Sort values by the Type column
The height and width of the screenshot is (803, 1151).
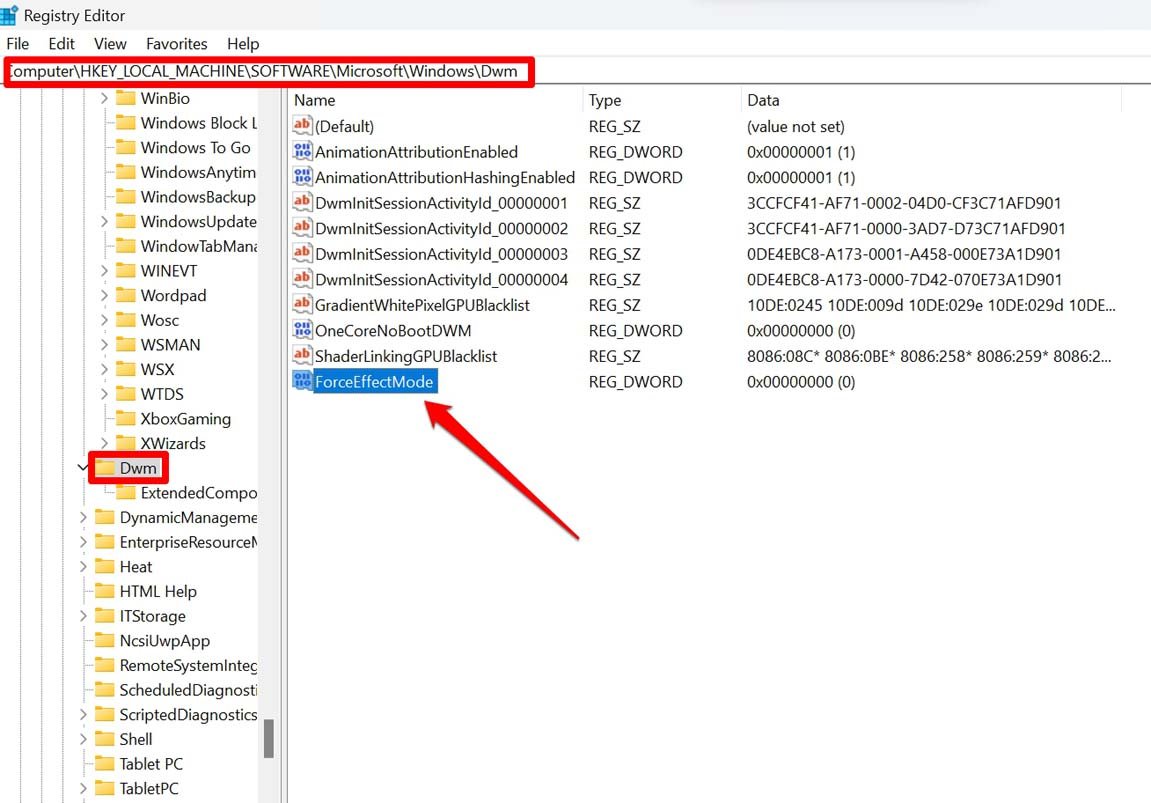pyautogui.click(x=606, y=100)
